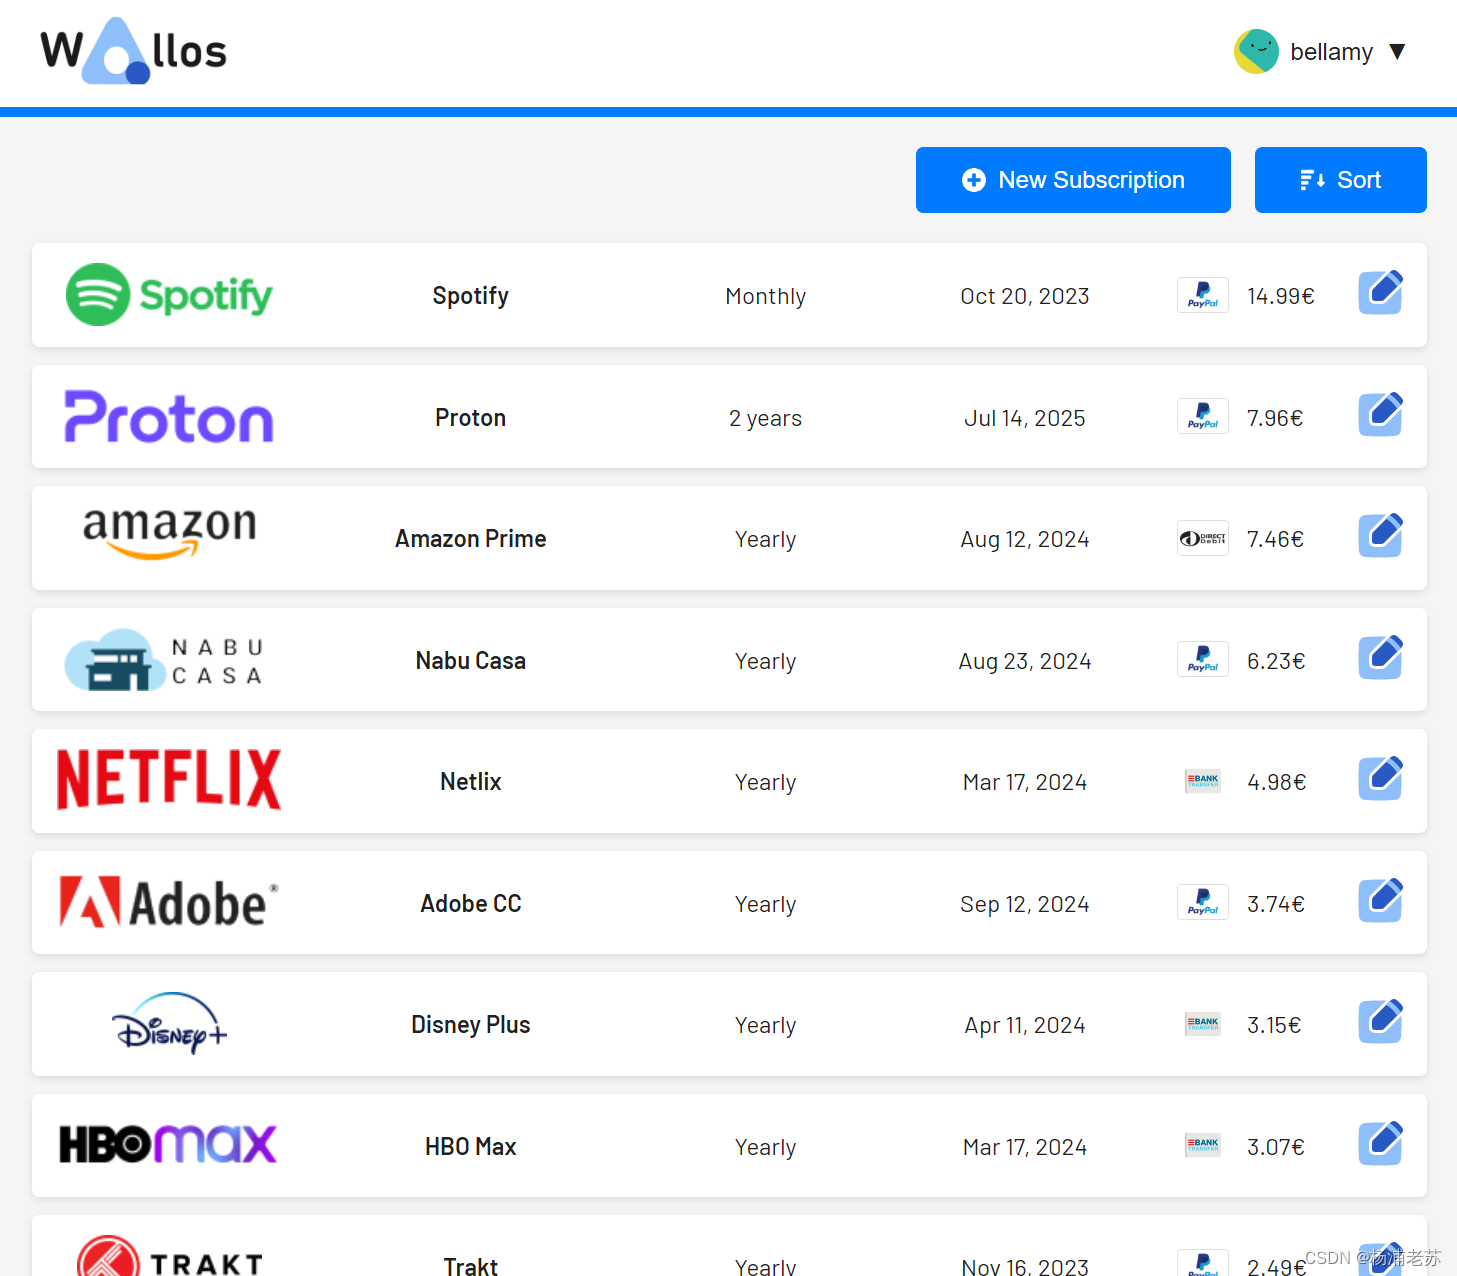Click Direct Debit icon in Amazon Prime row
1457x1276 pixels.
[1203, 538]
